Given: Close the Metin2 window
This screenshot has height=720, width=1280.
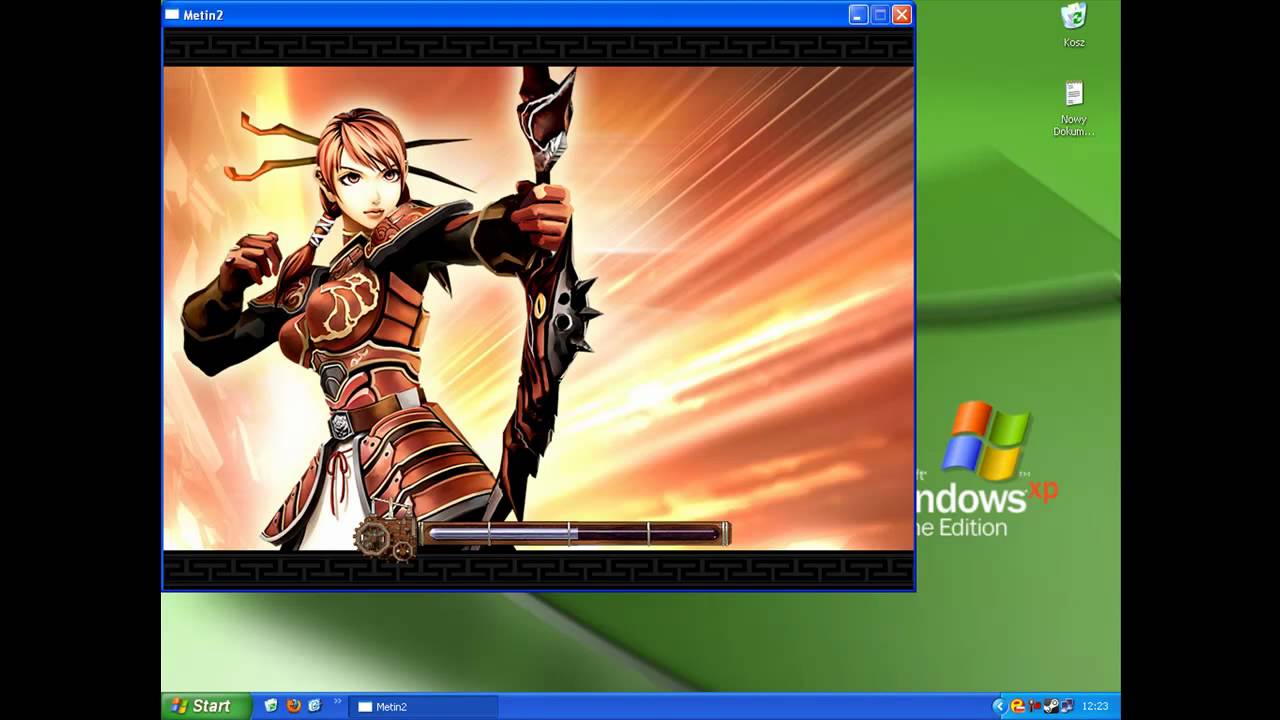Looking at the screenshot, I should 902,15.
